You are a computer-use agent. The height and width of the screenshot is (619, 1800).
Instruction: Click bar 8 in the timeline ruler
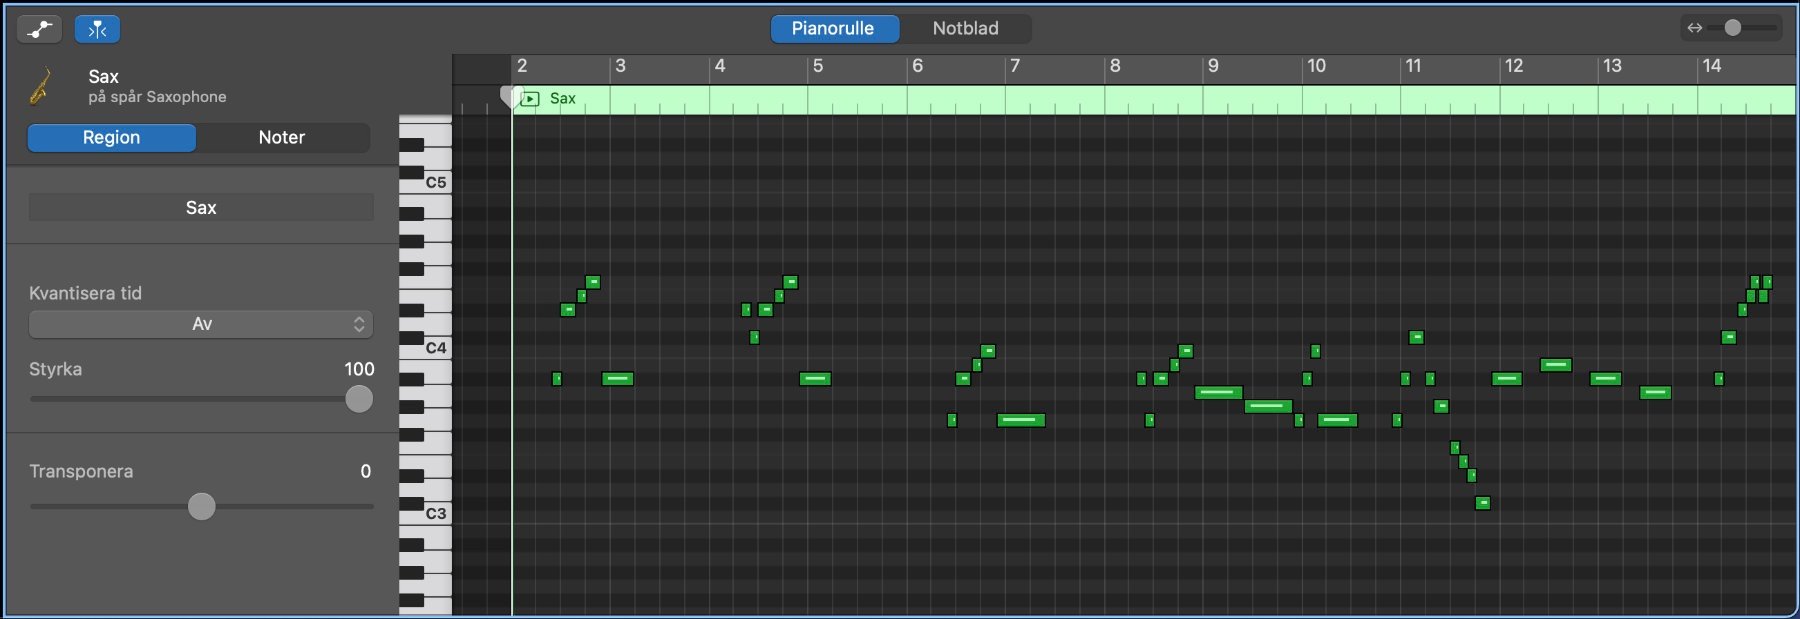pyautogui.click(x=1115, y=66)
